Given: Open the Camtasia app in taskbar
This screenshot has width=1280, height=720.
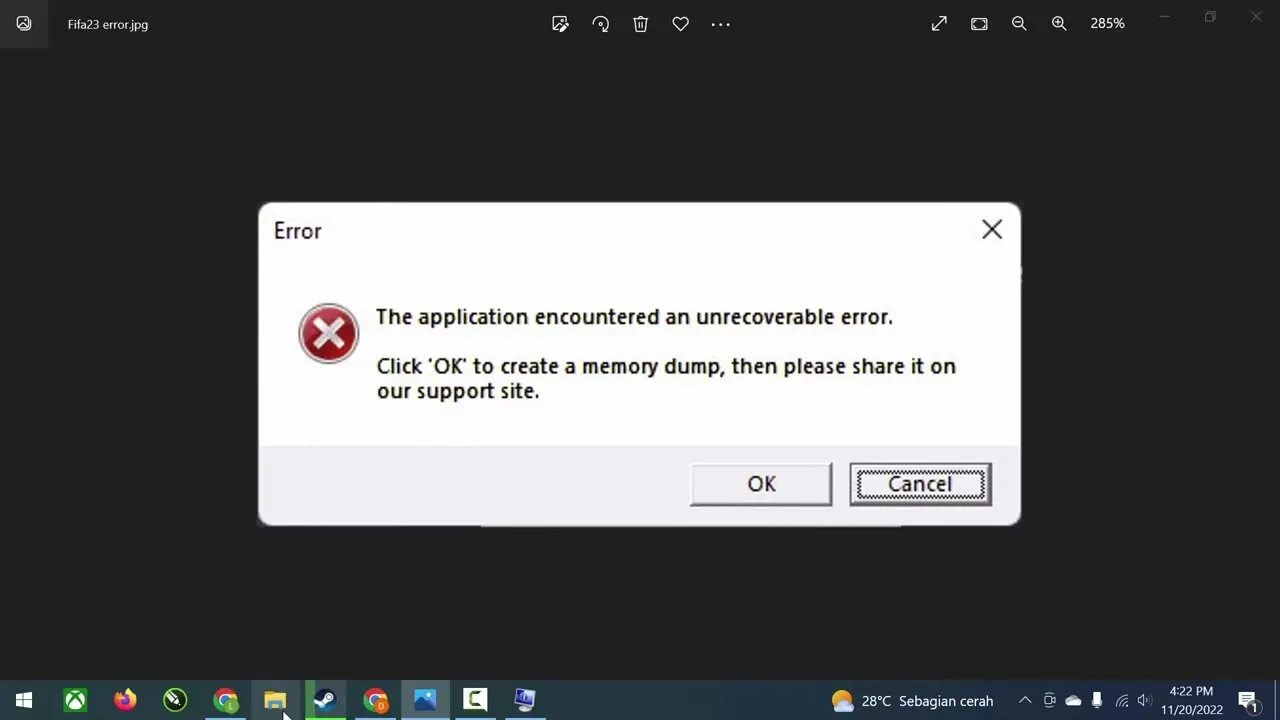Looking at the screenshot, I should click(475, 700).
